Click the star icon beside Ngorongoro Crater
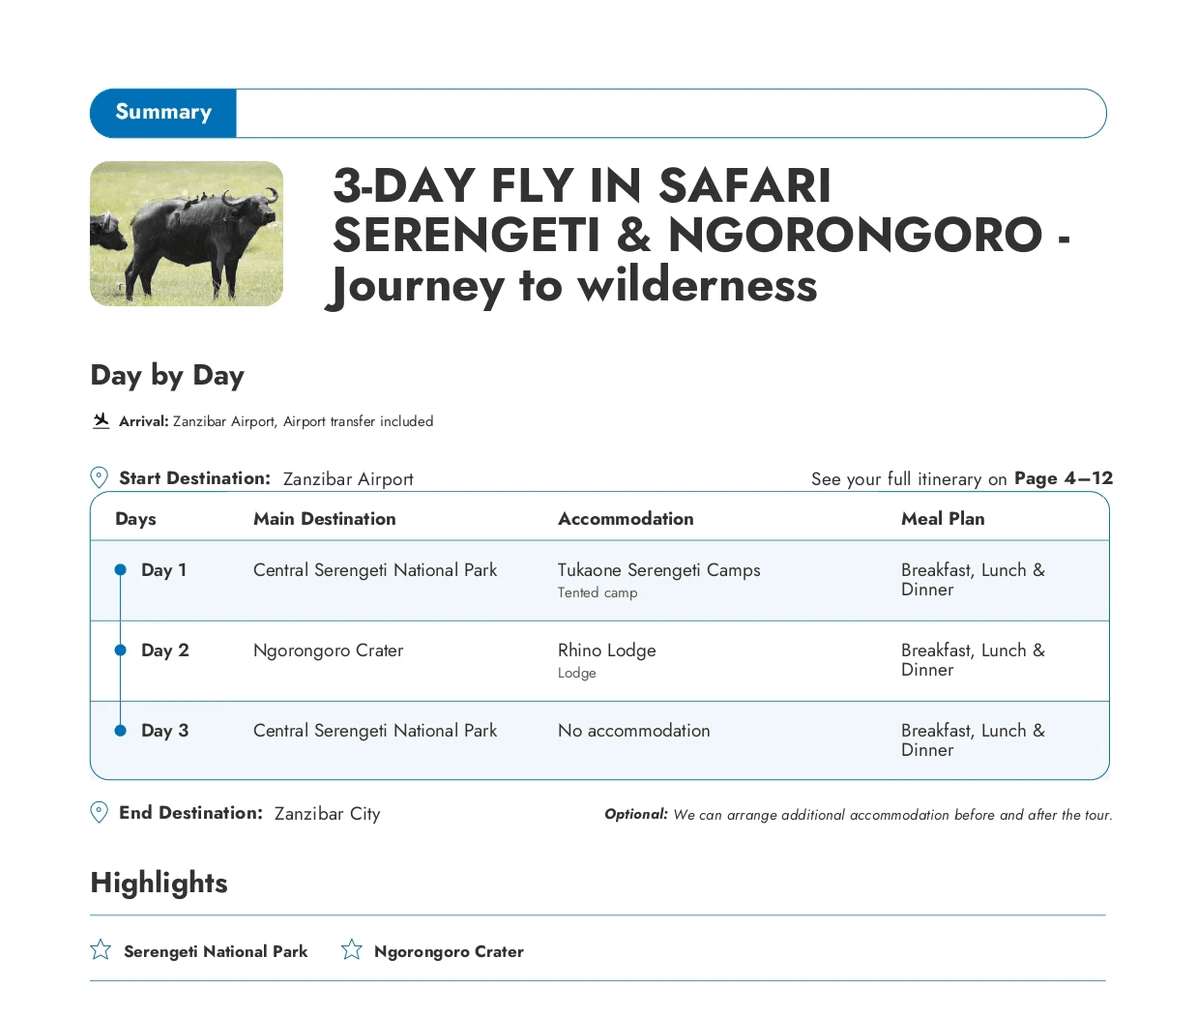 coord(351,950)
